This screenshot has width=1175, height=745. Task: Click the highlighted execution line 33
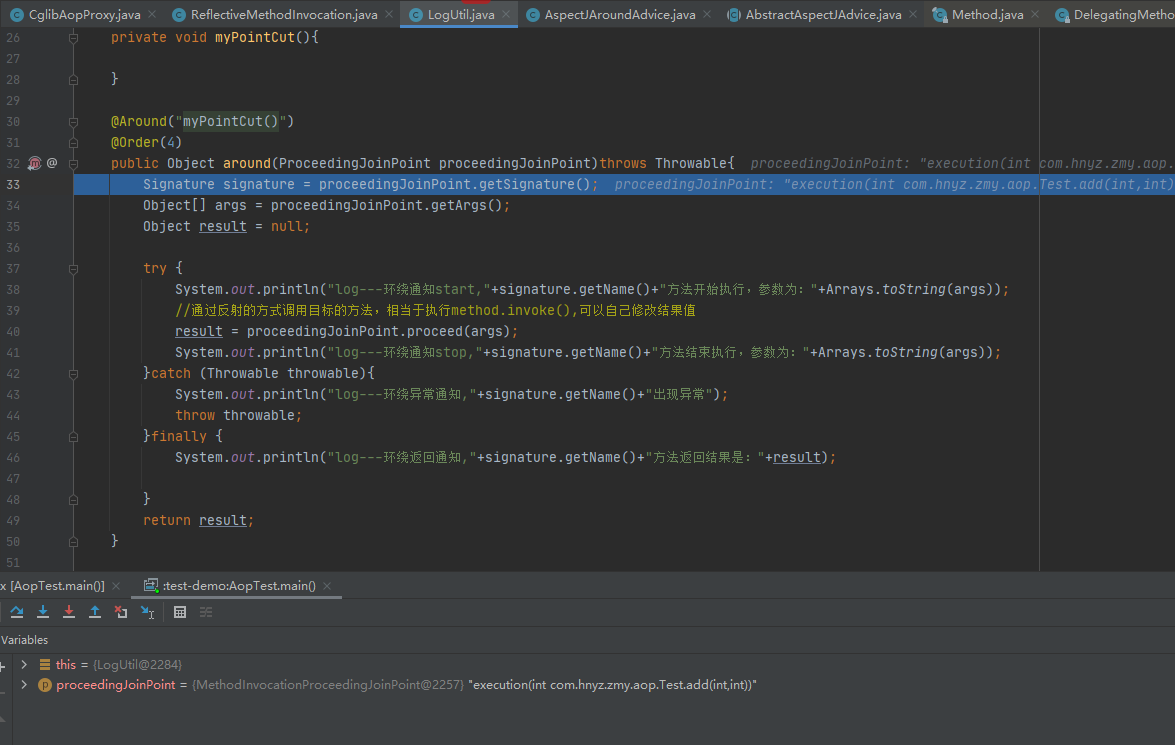point(624,184)
